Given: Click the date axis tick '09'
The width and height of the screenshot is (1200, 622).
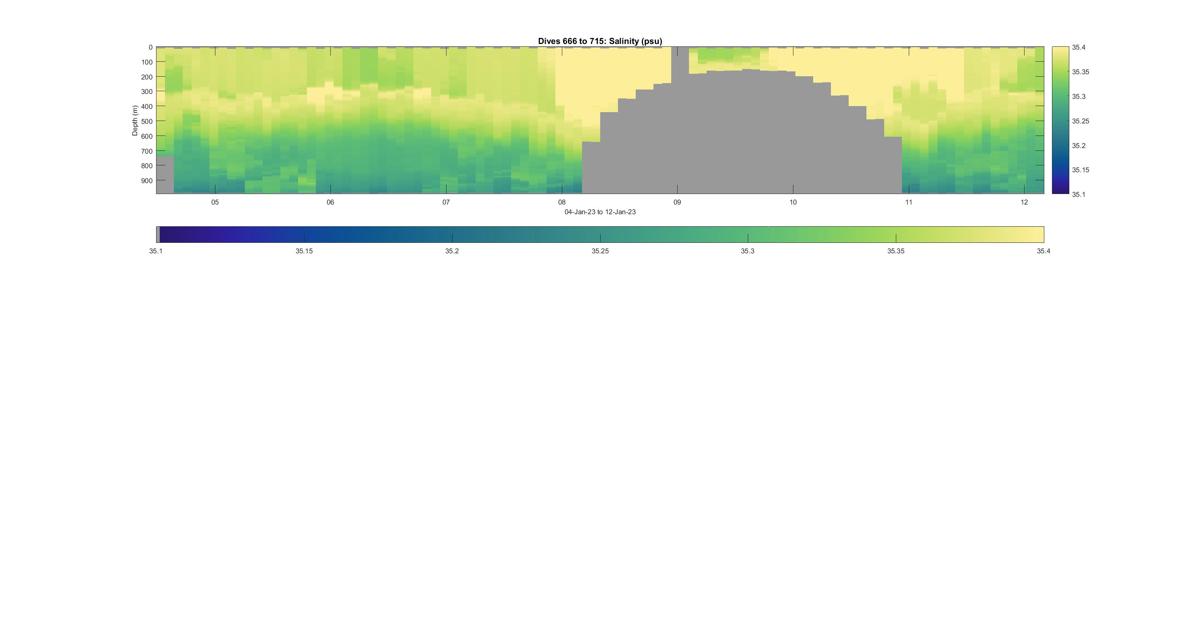Looking at the screenshot, I should point(677,202).
